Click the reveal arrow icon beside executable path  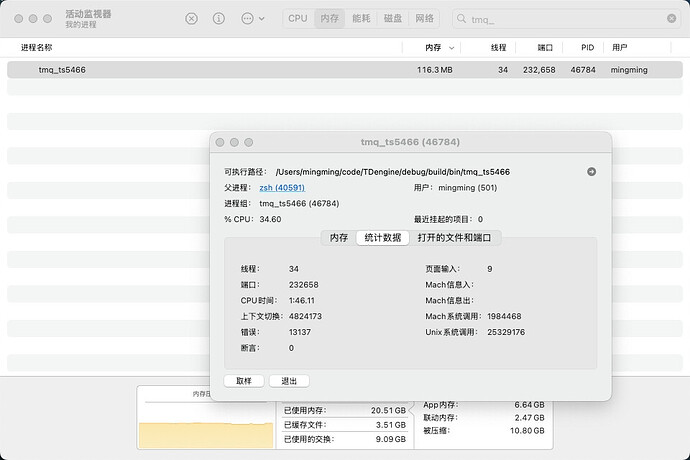(591, 171)
